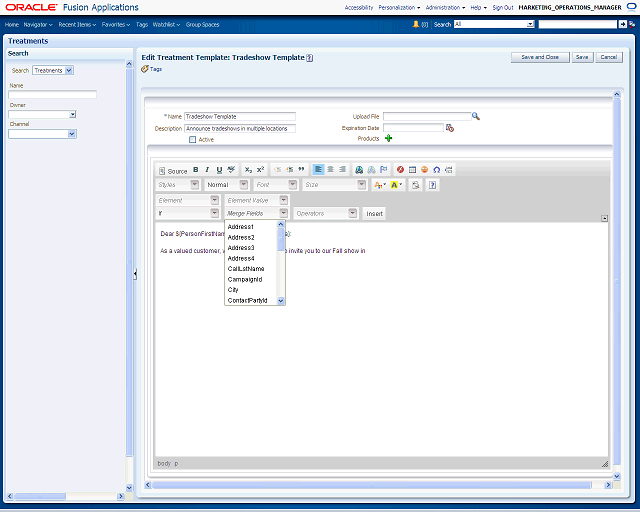This screenshot has width=640, height=512.
Task: Cancel editing the template
Action: (x=609, y=57)
